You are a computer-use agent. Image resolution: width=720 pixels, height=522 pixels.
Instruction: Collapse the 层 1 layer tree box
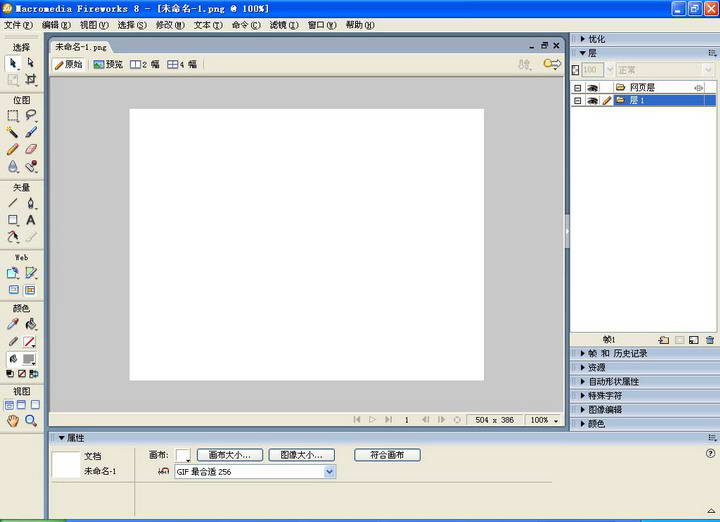pyautogui.click(x=577, y=101)
